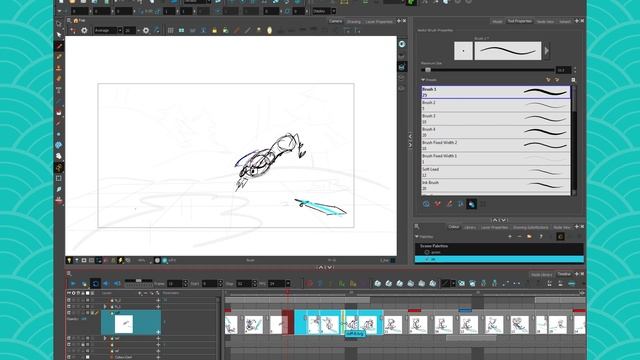Click the red record icon in the Timeline toolbar

[x=309, y=283]
